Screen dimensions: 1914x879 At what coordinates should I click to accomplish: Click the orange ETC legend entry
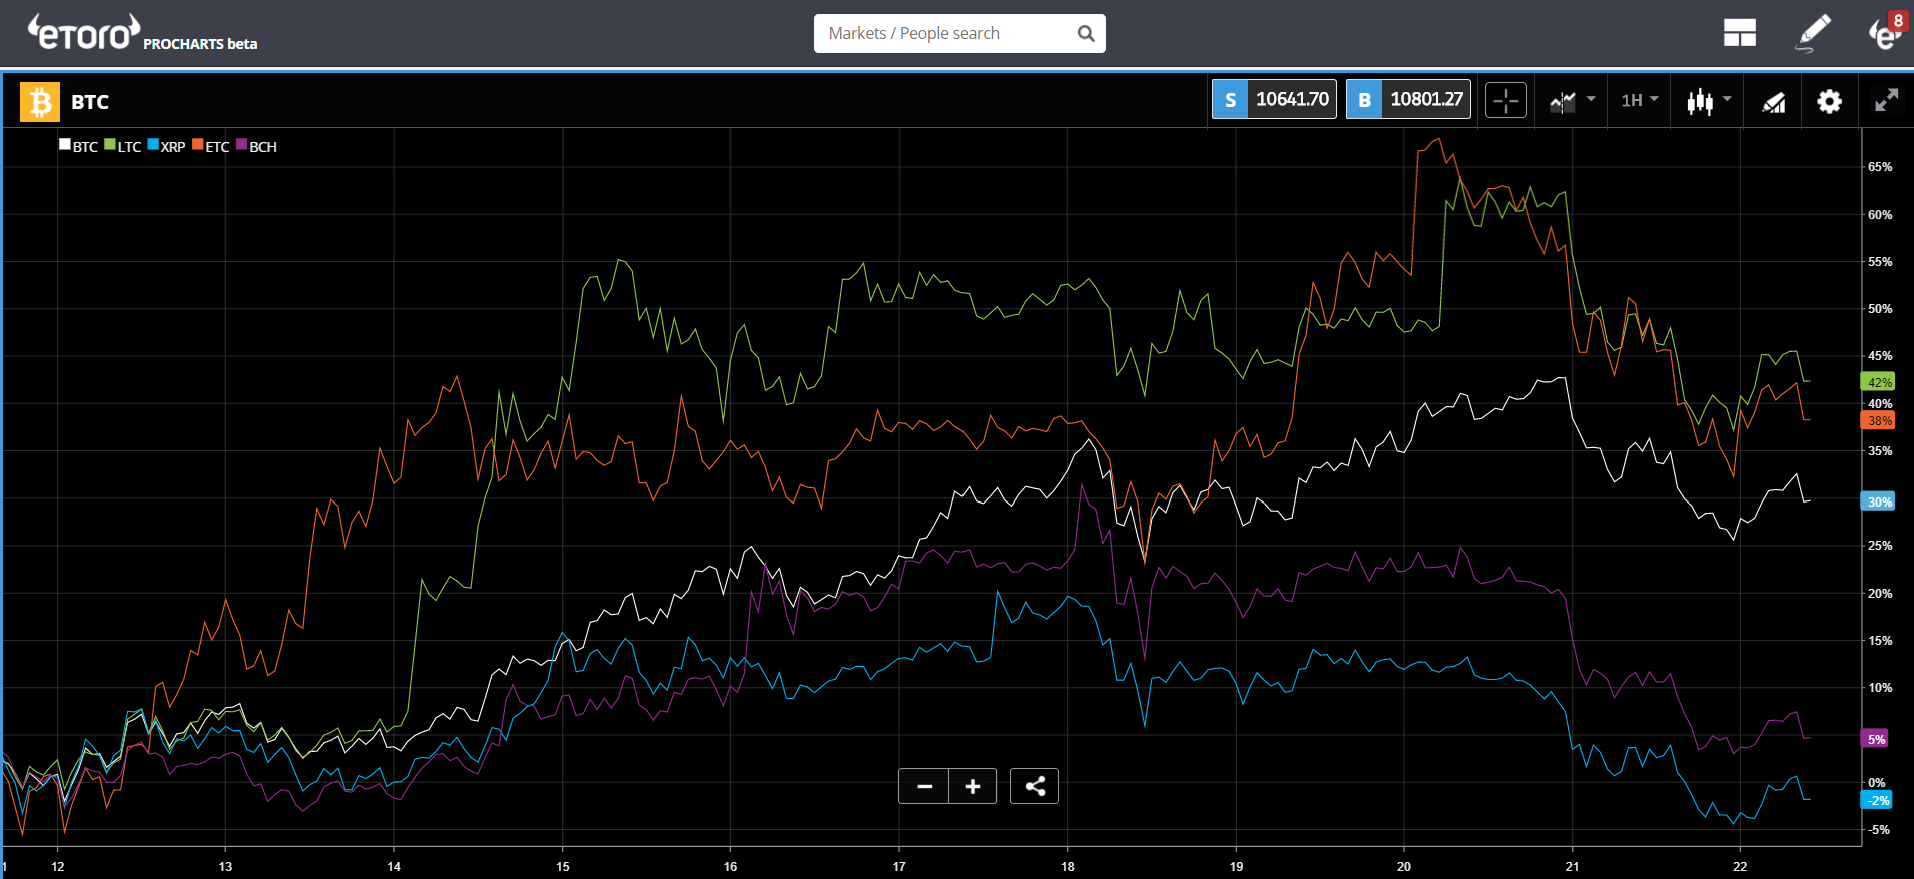[x=211, y=146]
